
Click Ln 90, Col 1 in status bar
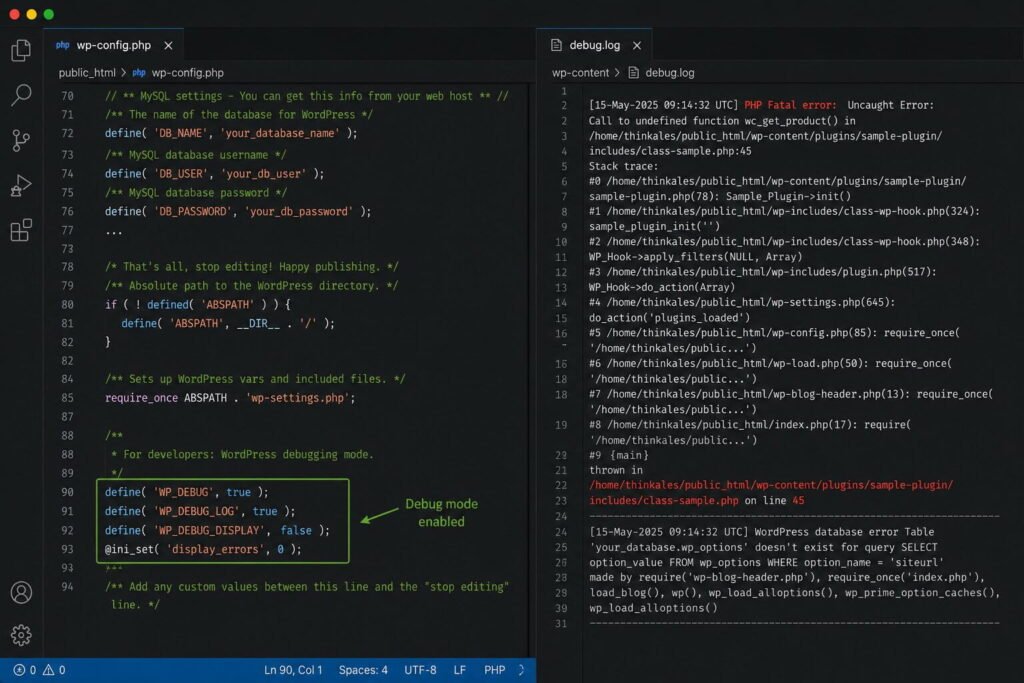tap(293, 670)
